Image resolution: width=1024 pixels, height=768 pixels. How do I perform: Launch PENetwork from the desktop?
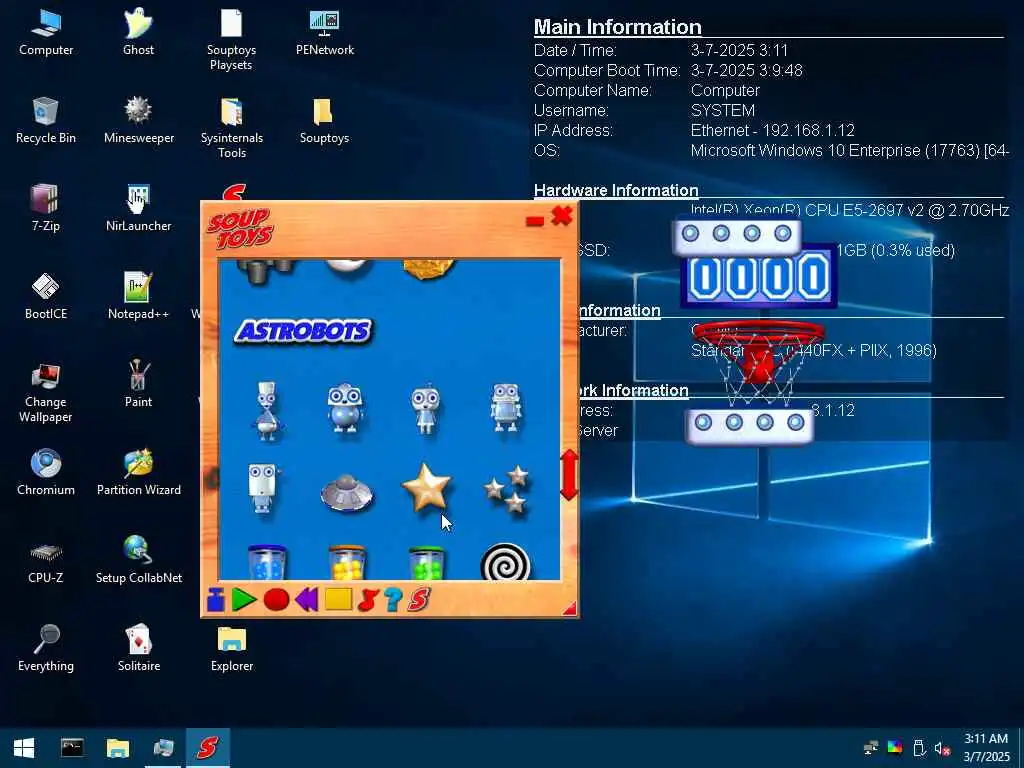point(325,33)
